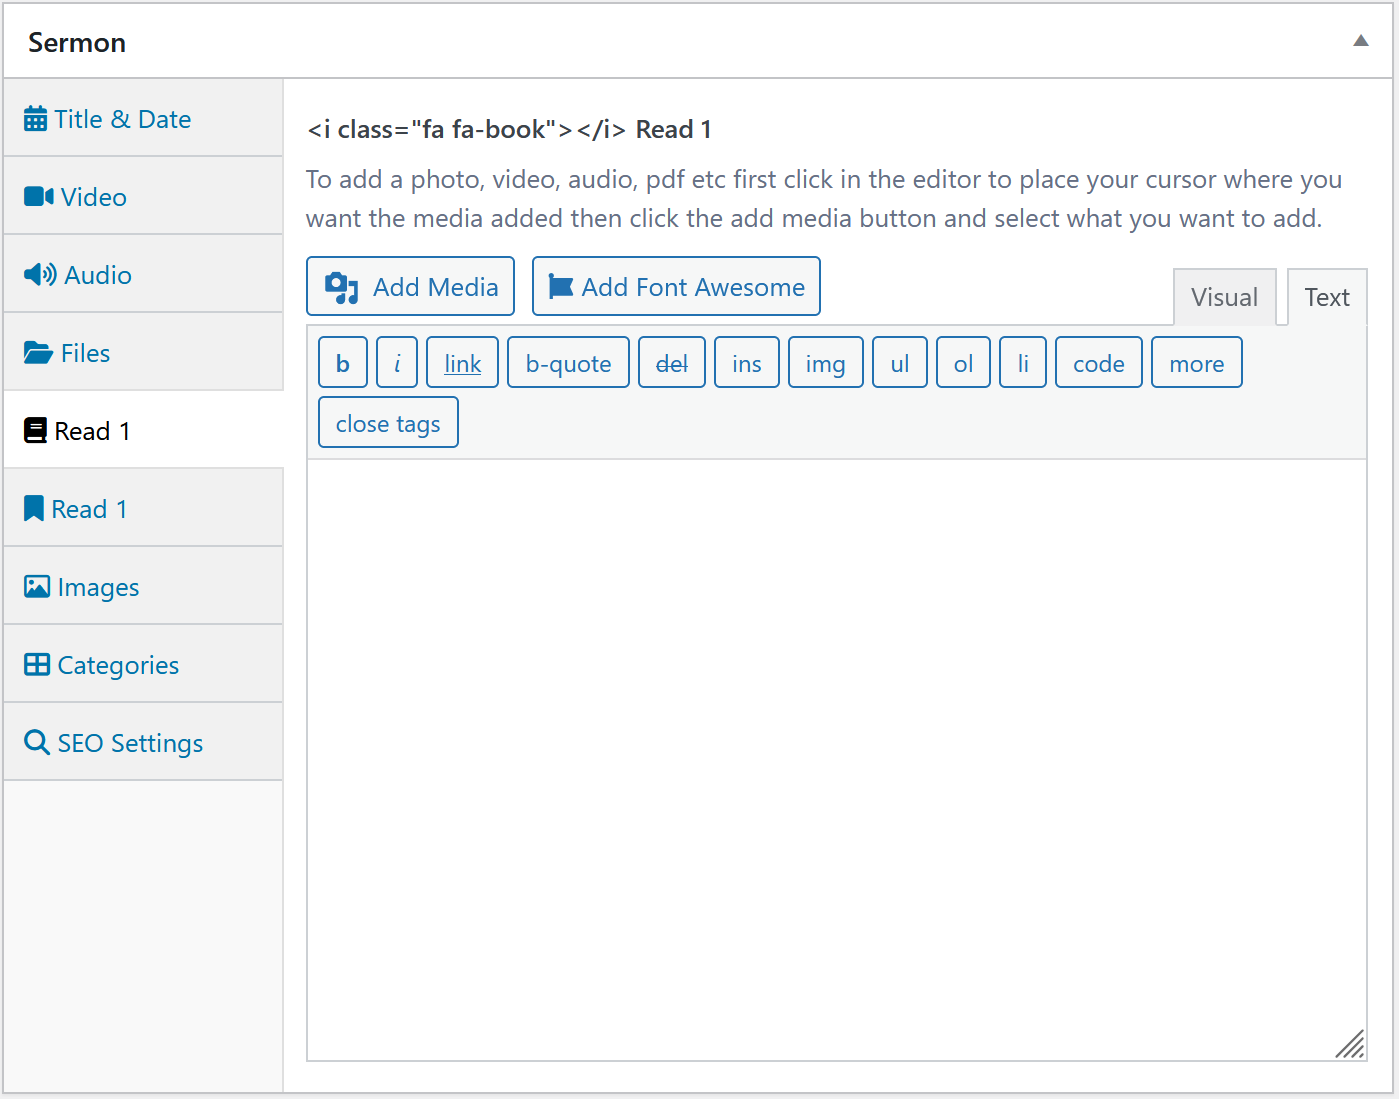Insert an image tag via img button
Viewport: 1399px width, 1099px height.
825,363
